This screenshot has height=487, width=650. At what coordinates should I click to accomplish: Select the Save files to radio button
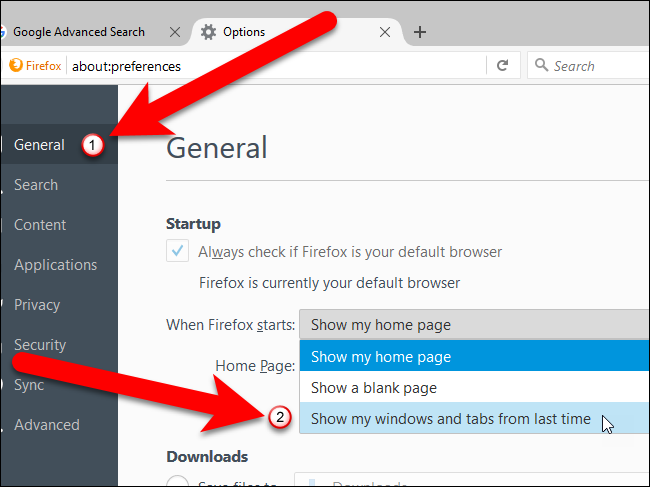click(x=177, y=482)
